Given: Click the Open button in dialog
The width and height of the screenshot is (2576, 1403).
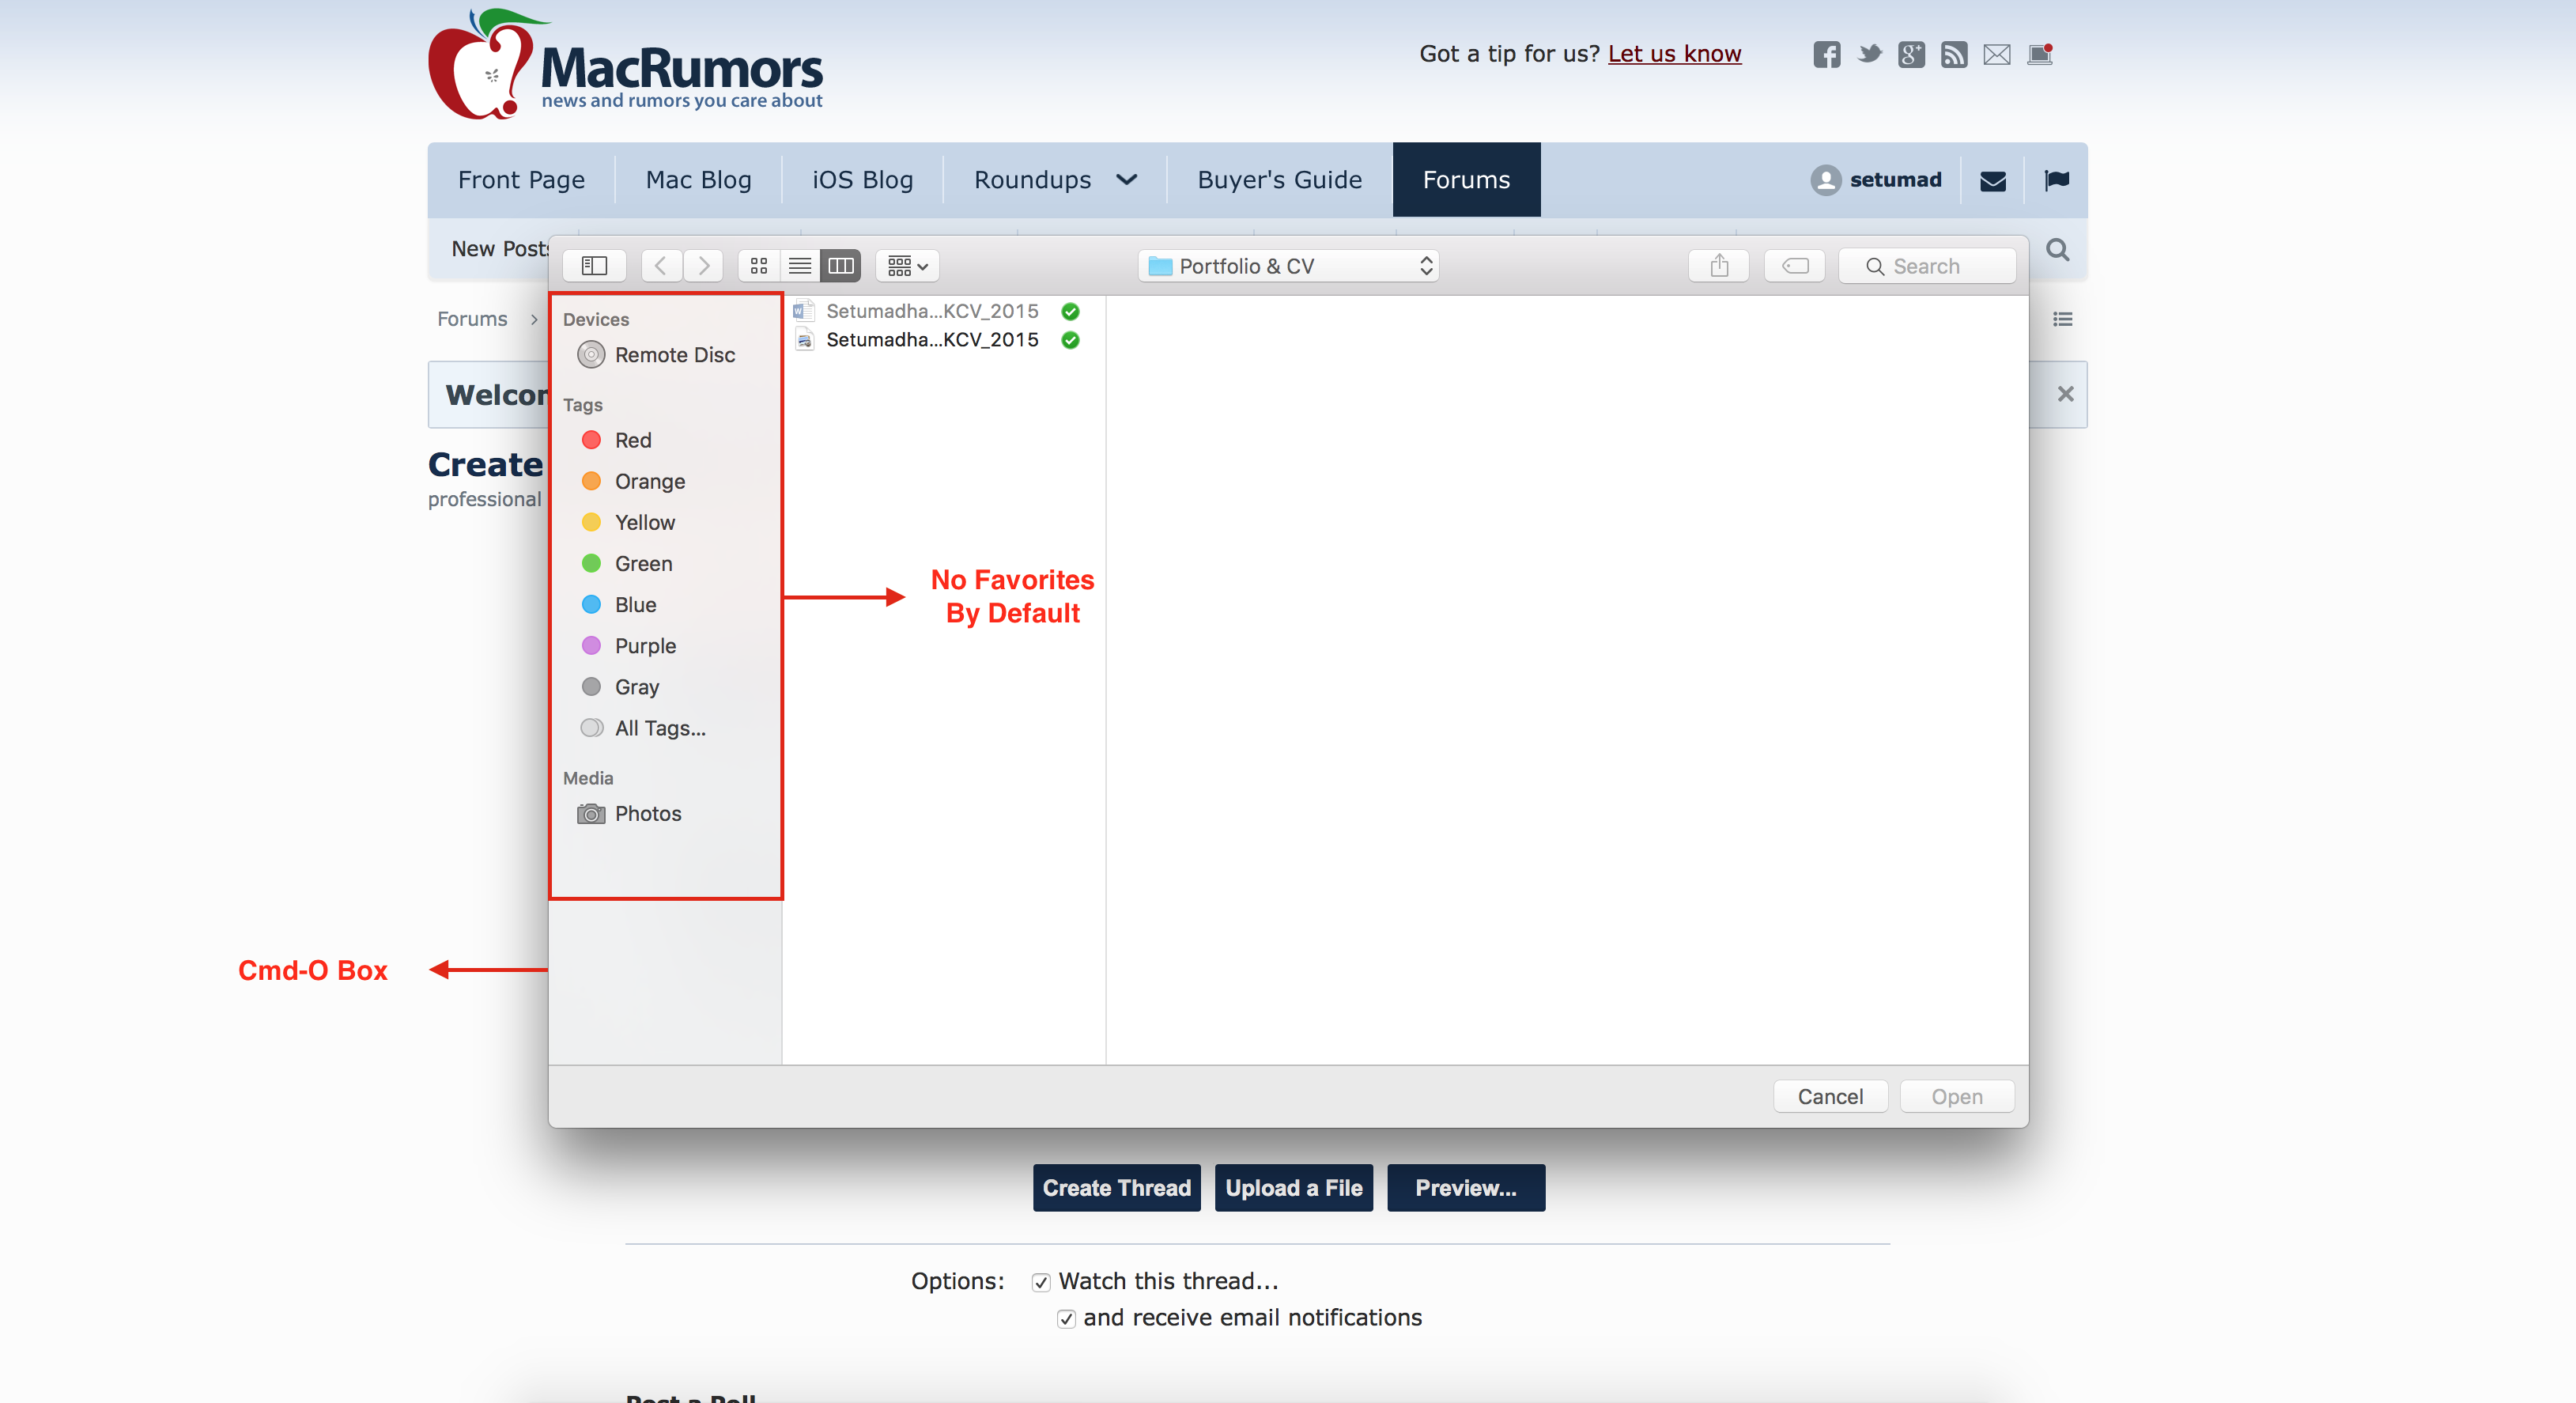Looking at the screenshot, I should pos(1956,1096).
